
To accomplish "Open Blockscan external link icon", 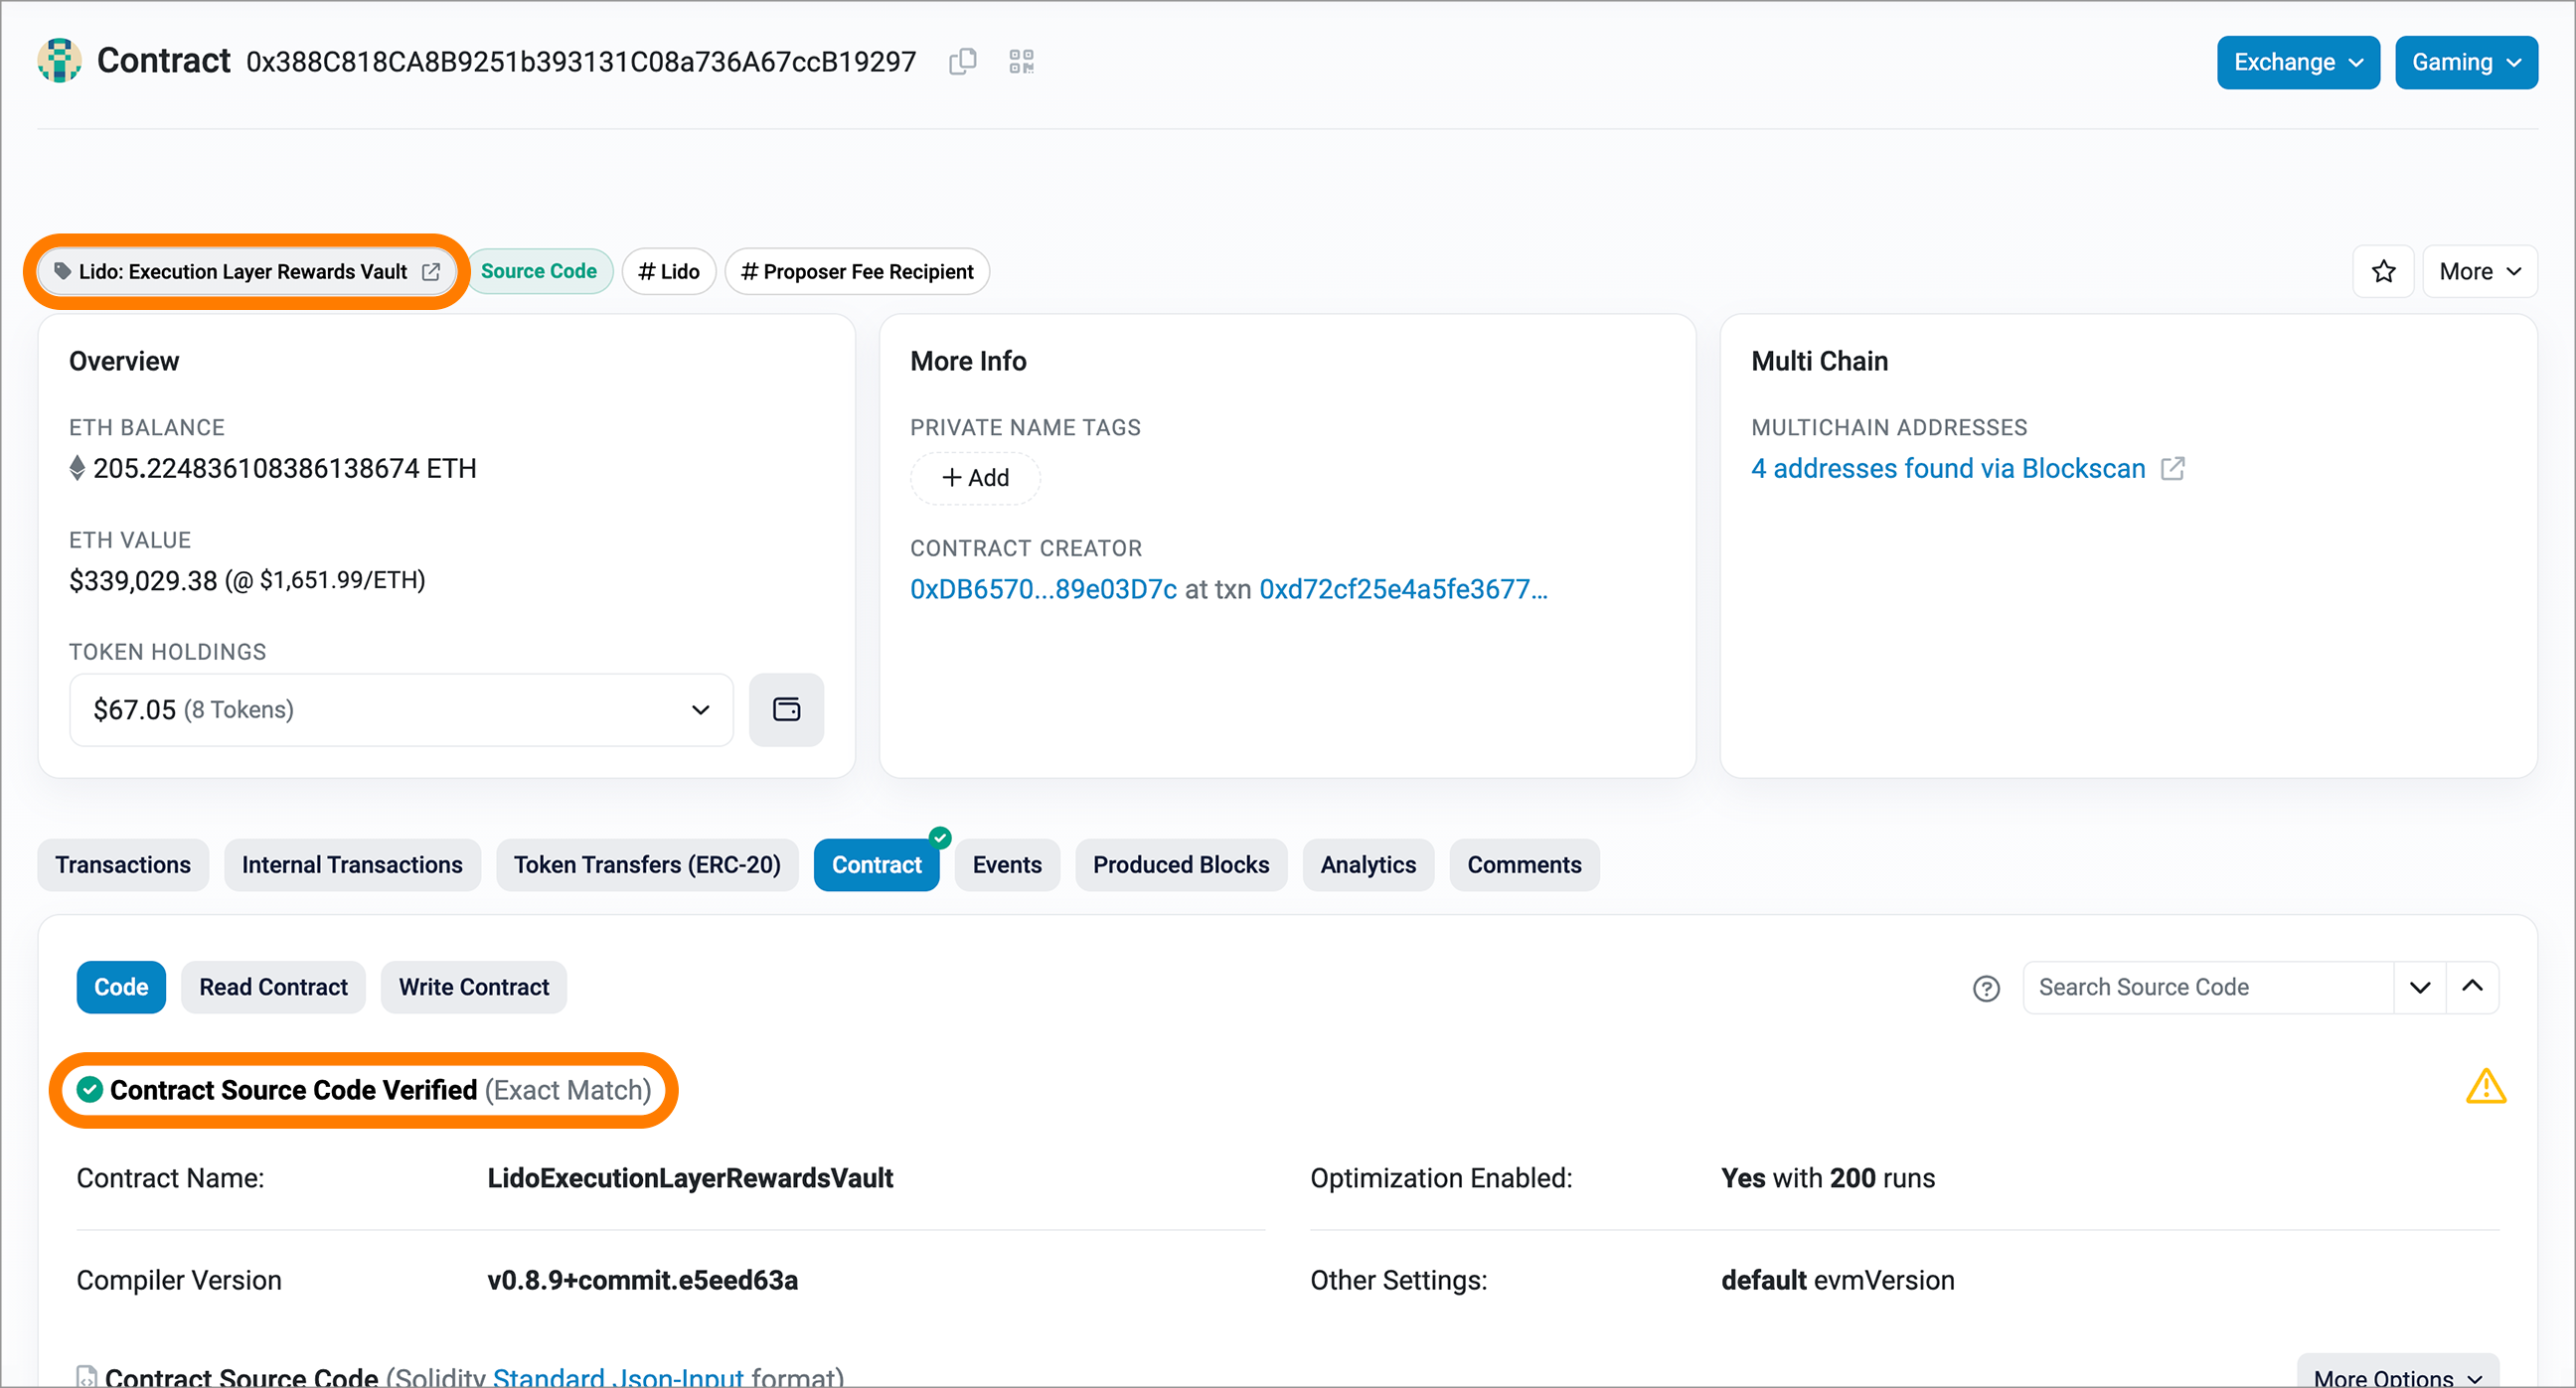I will coord(2172,468).
